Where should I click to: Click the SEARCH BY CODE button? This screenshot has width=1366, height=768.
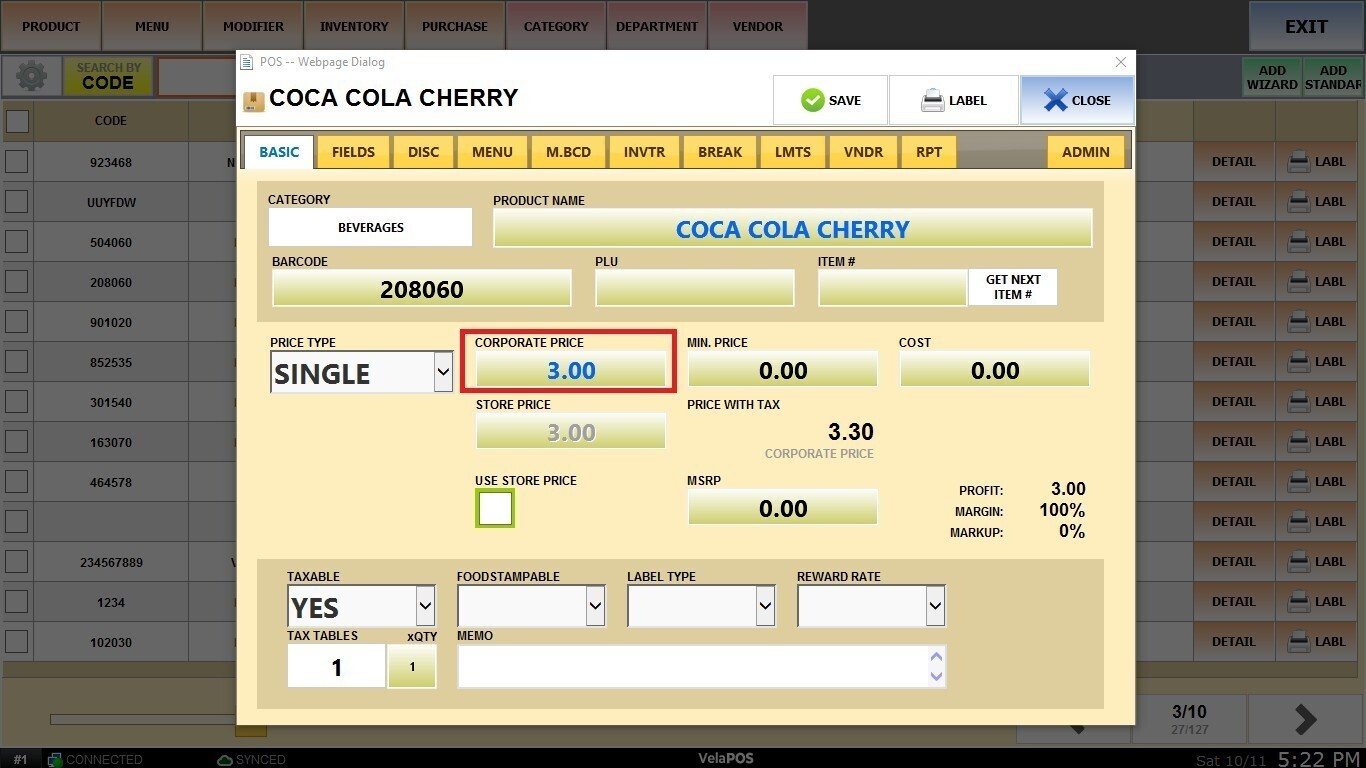pyautogui.click(x=108, y=76)
